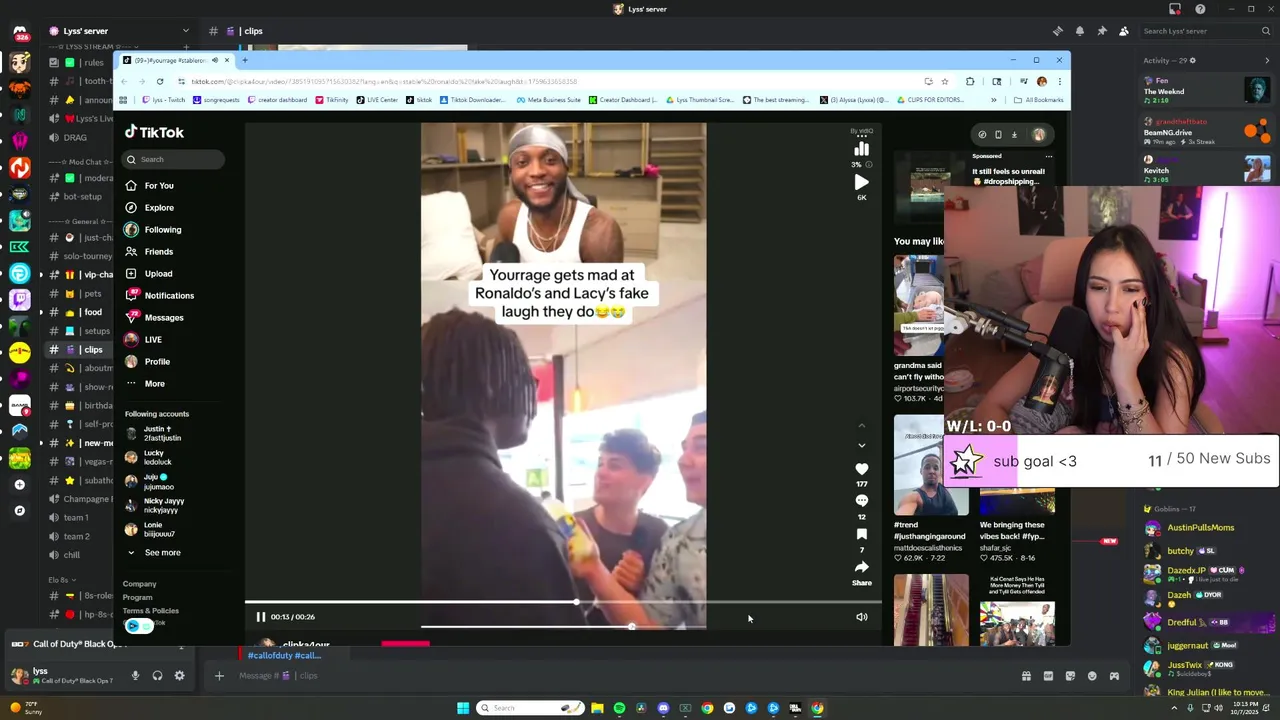1280x720 pixels.
Task: Bookmark the TikTok video
Action: (x=862, y=534)
